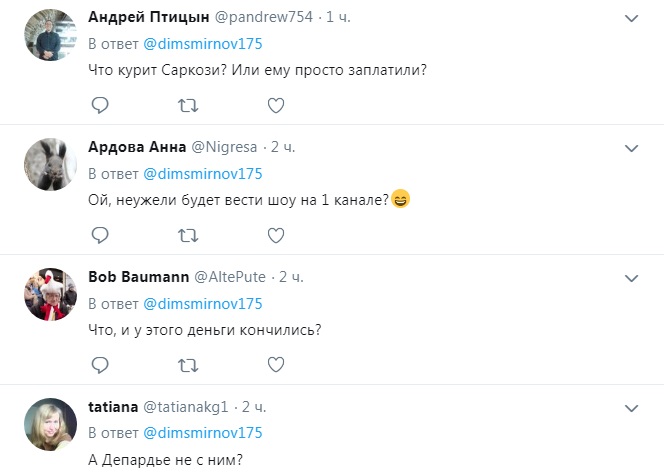664x474 pixels.
Task: Reply to Андрей Птицын's tweet
Action: point(99,105)
